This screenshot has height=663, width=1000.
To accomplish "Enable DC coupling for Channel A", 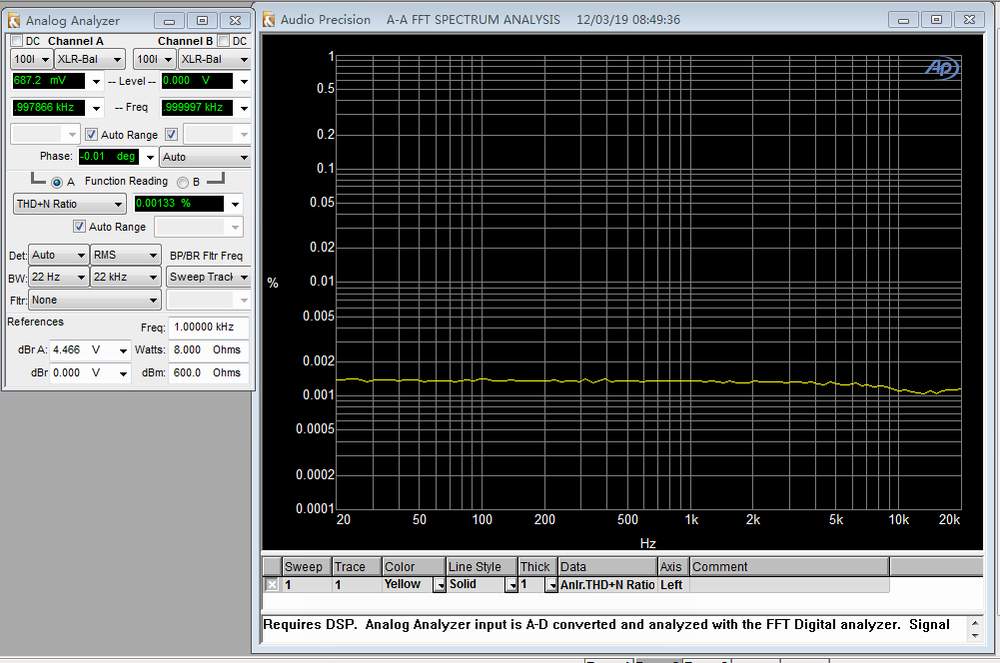I will tap(17, 41).
